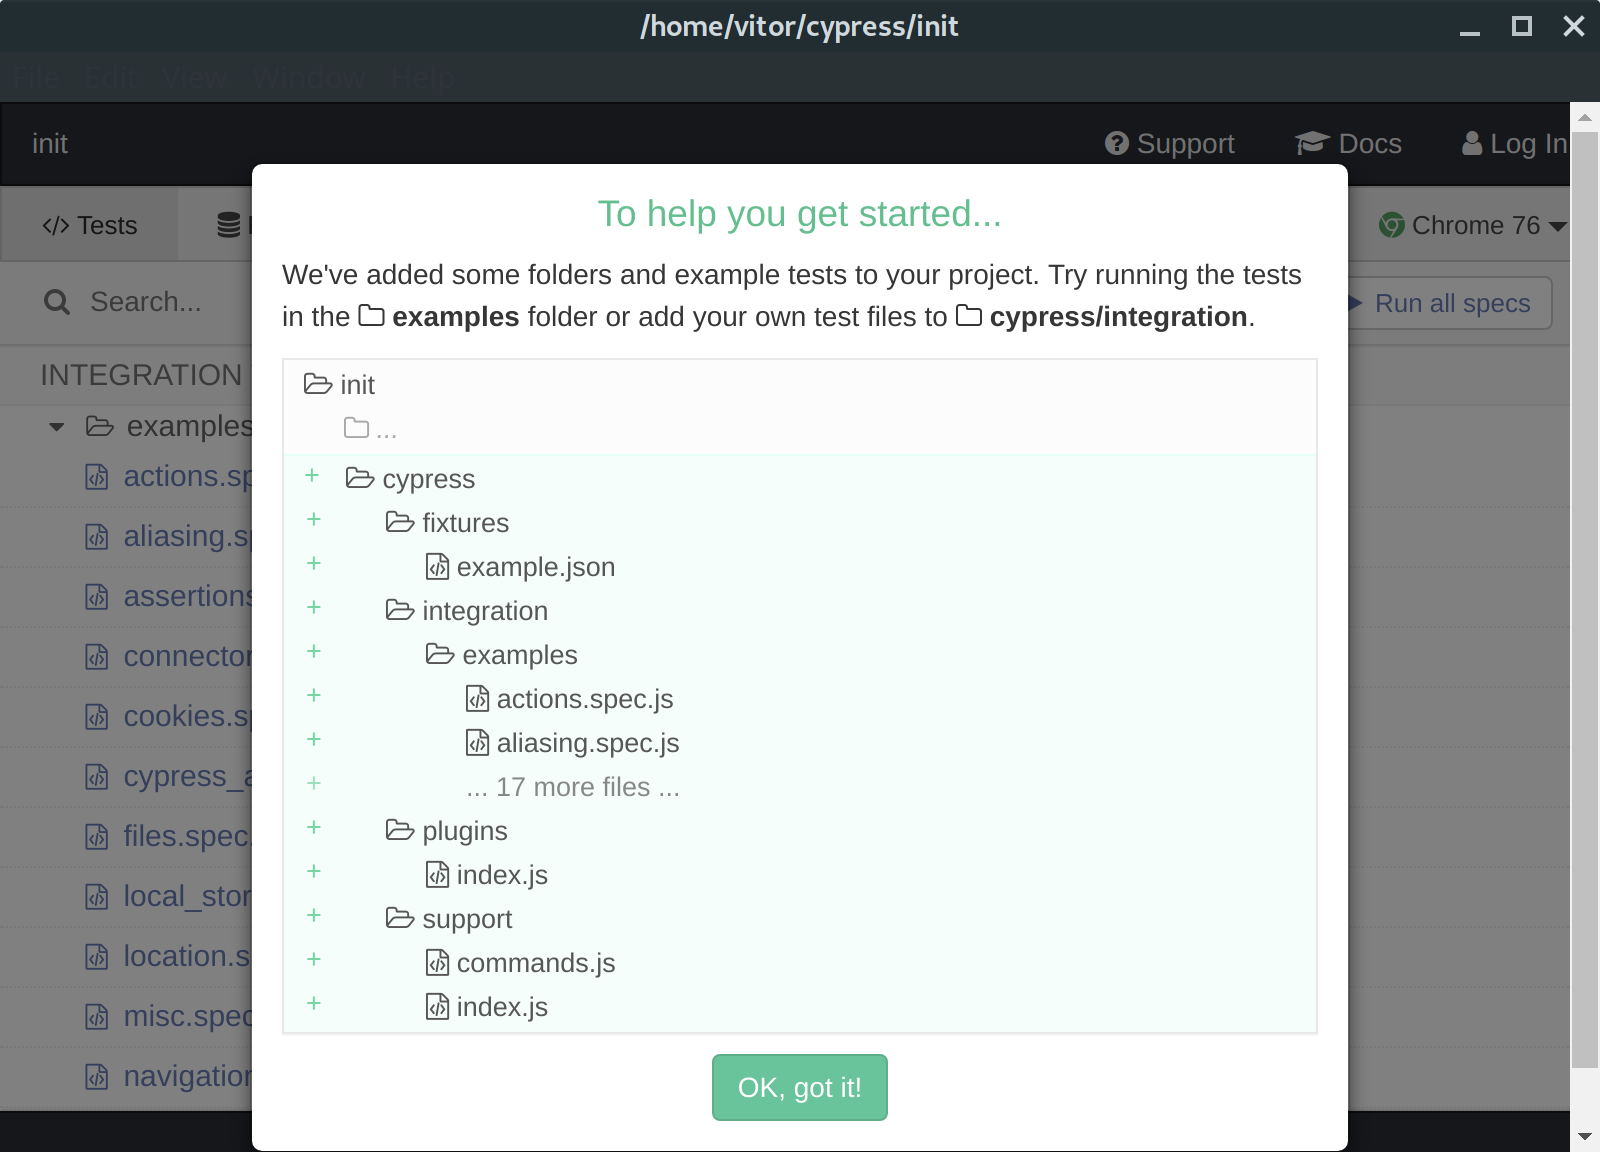Click the actions.spec.js file icon in modal

(x=477, y=698)
